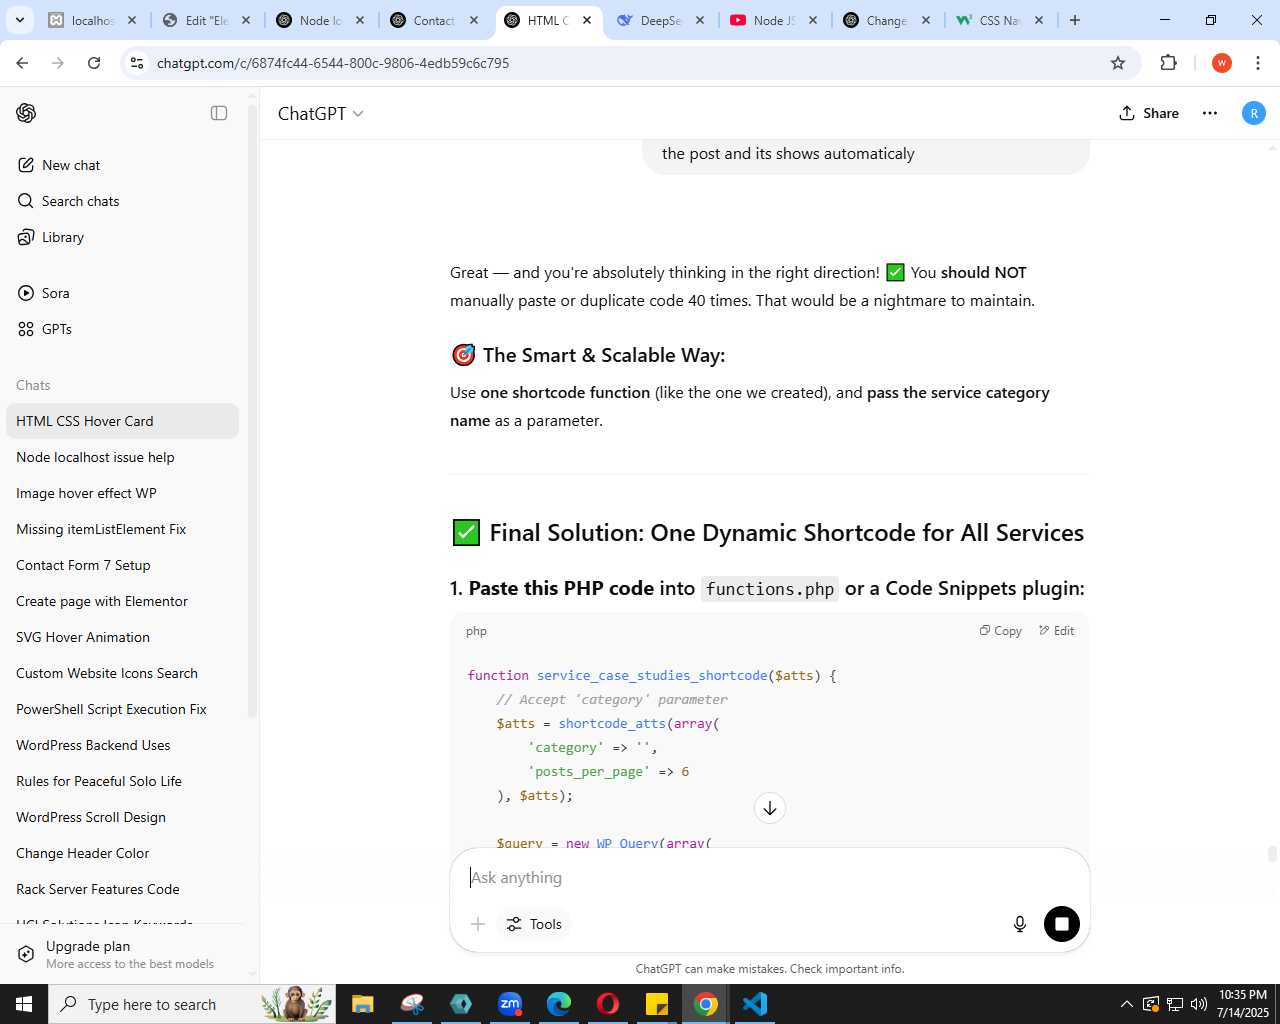Open the WordPress Scroll Design chat
1280x1024 pixels.
pyautogui.click(x=122, y=817)
